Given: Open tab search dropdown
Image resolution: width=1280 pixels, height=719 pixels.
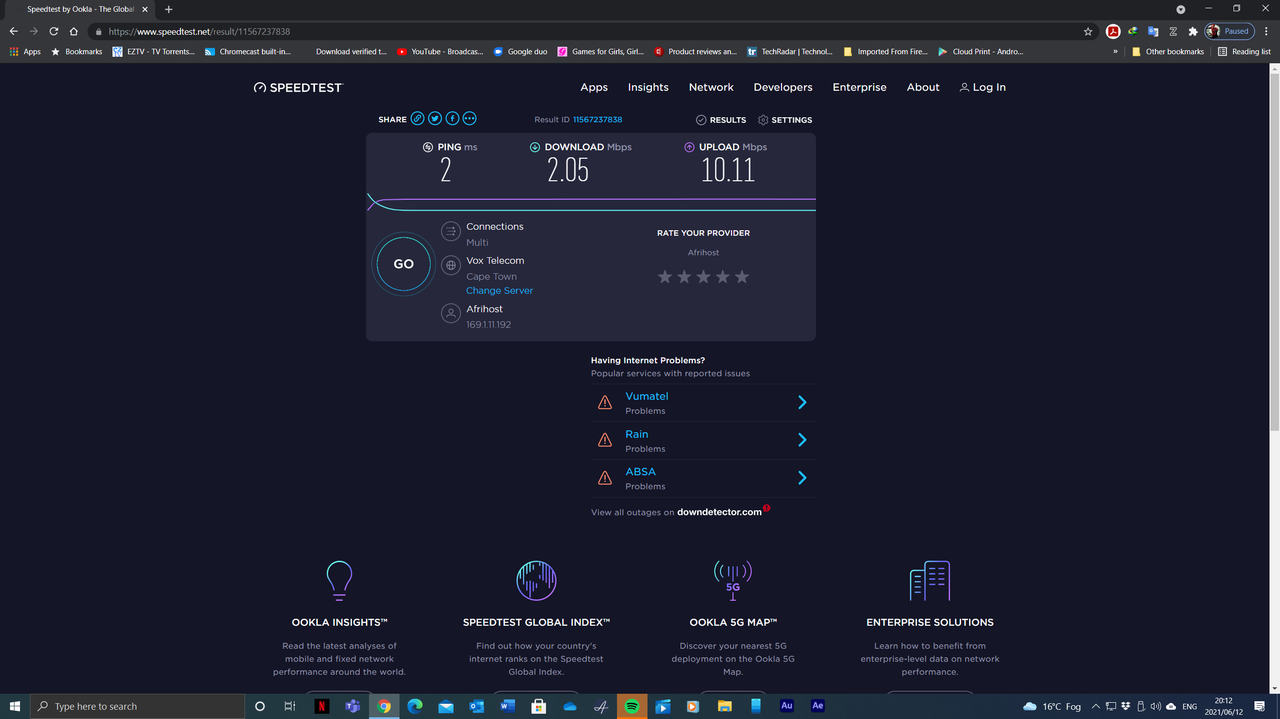Looking at the screenshot, I should click(1181, 8).
